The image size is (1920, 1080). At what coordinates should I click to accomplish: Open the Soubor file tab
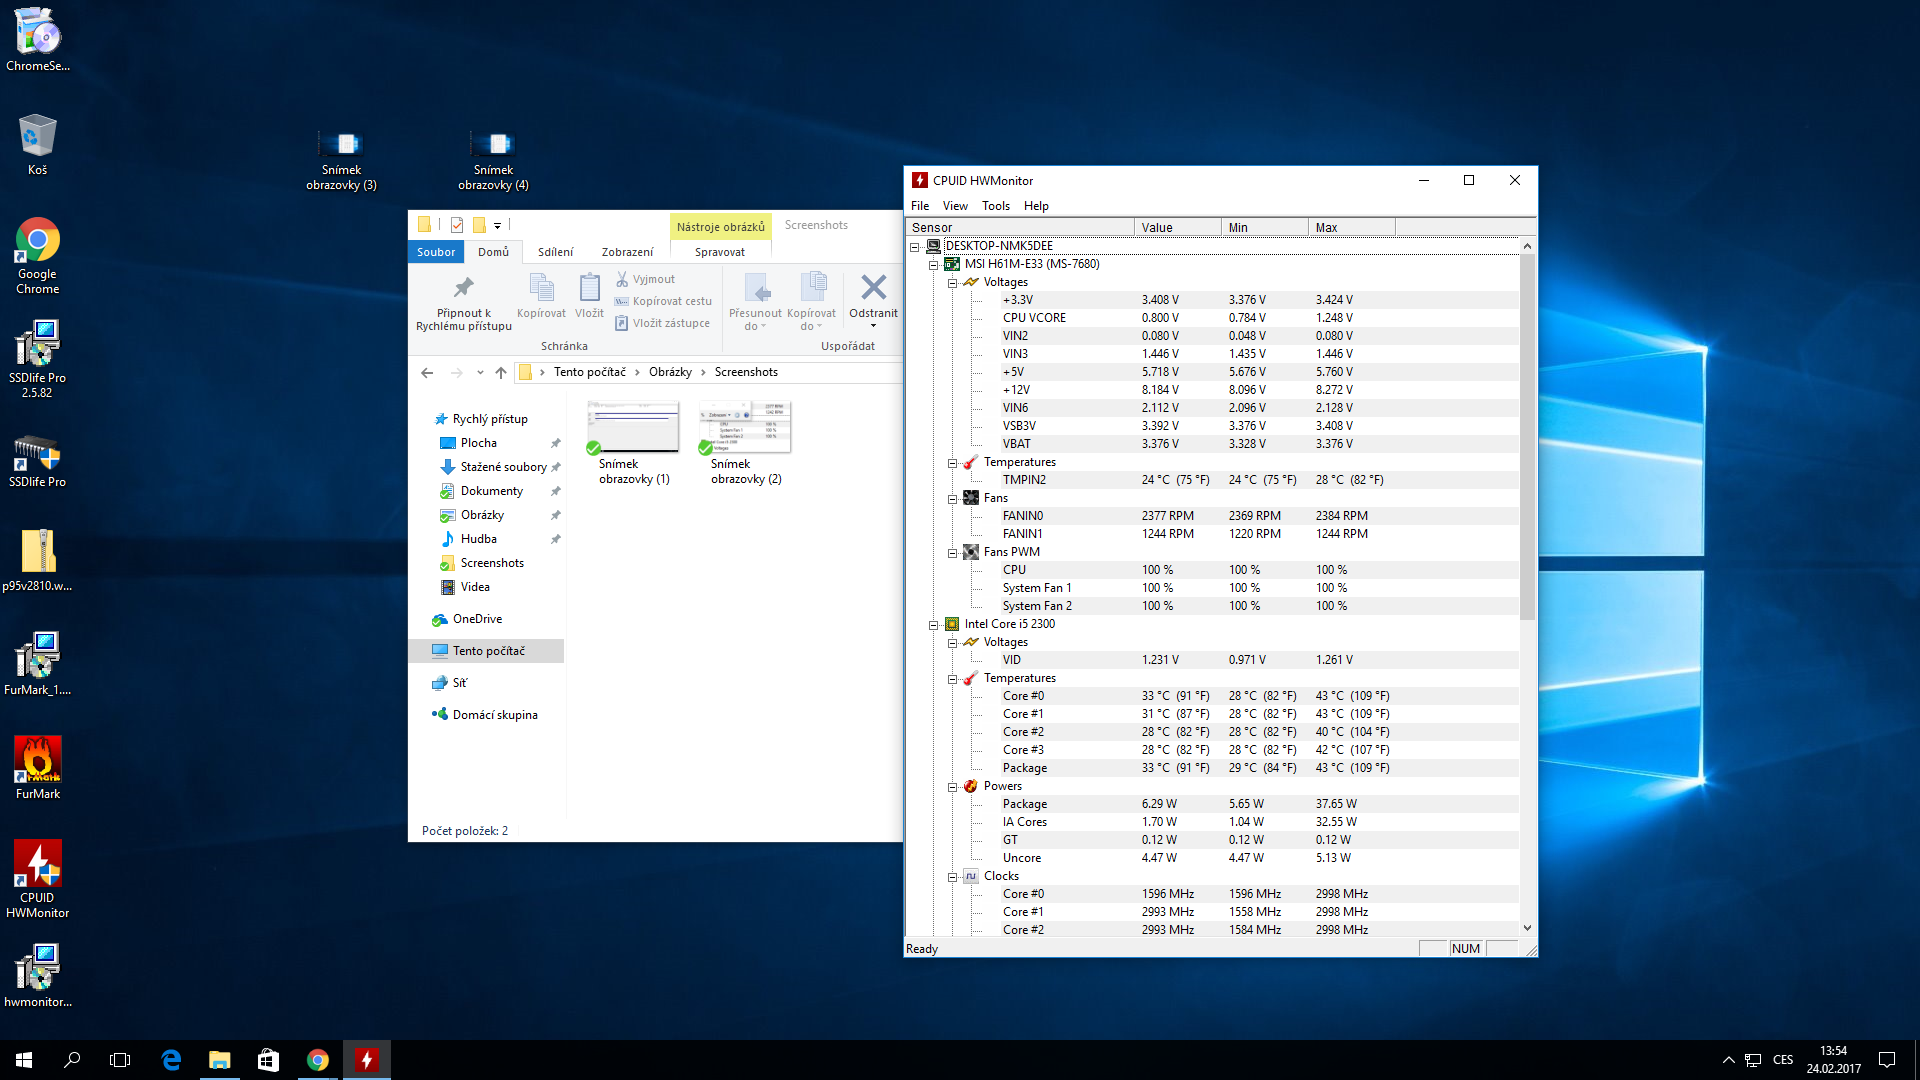click(436, 252)
